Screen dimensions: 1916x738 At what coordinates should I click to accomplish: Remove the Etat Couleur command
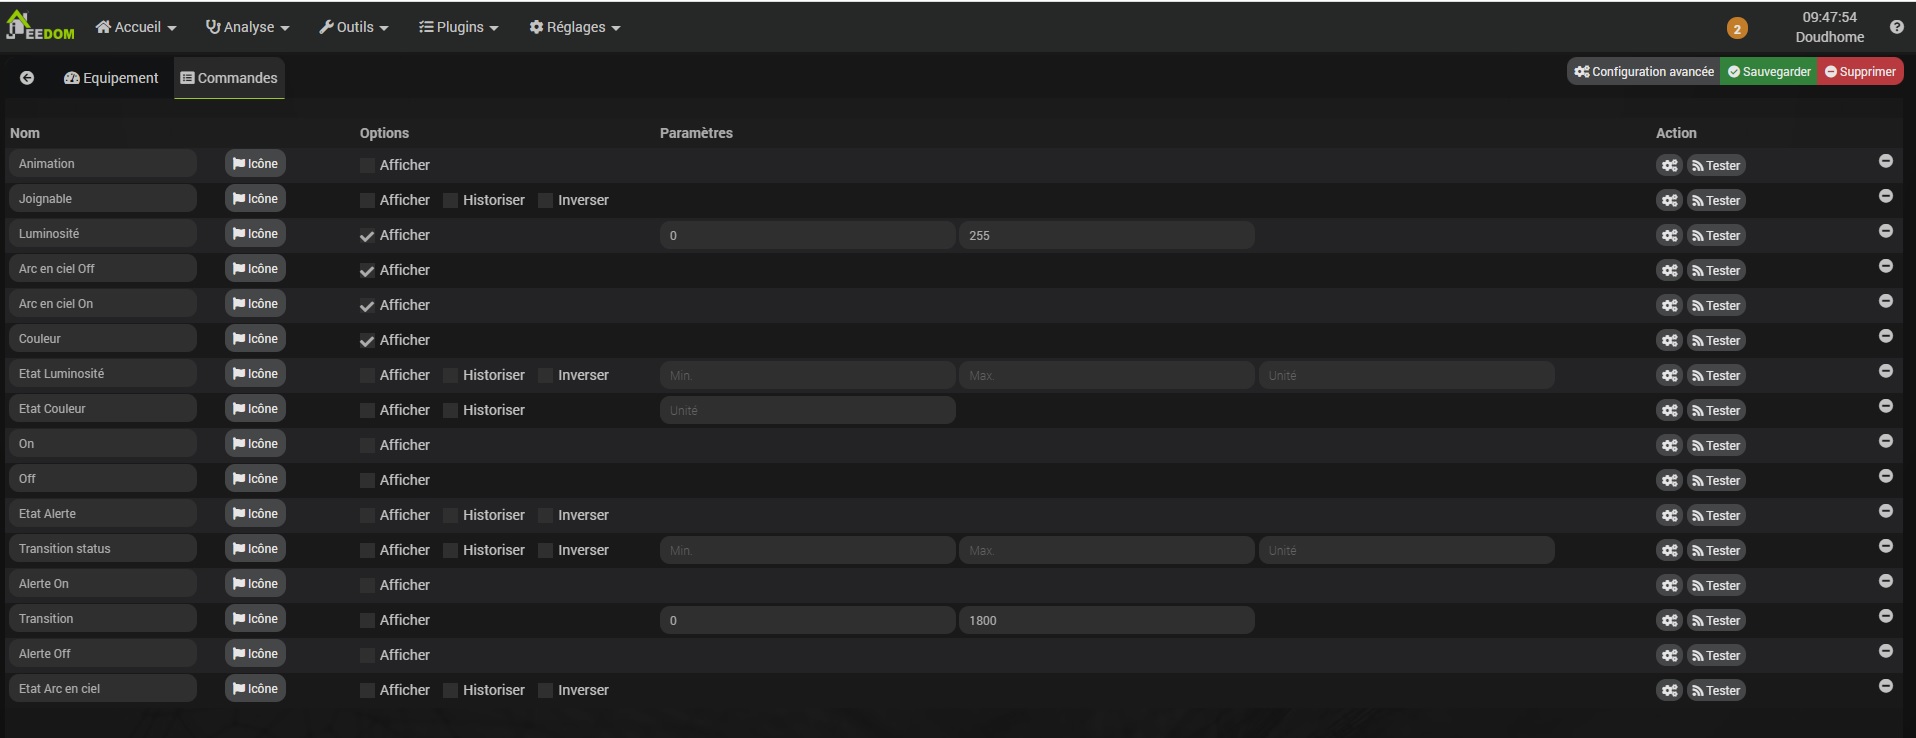pos(1885,406)
